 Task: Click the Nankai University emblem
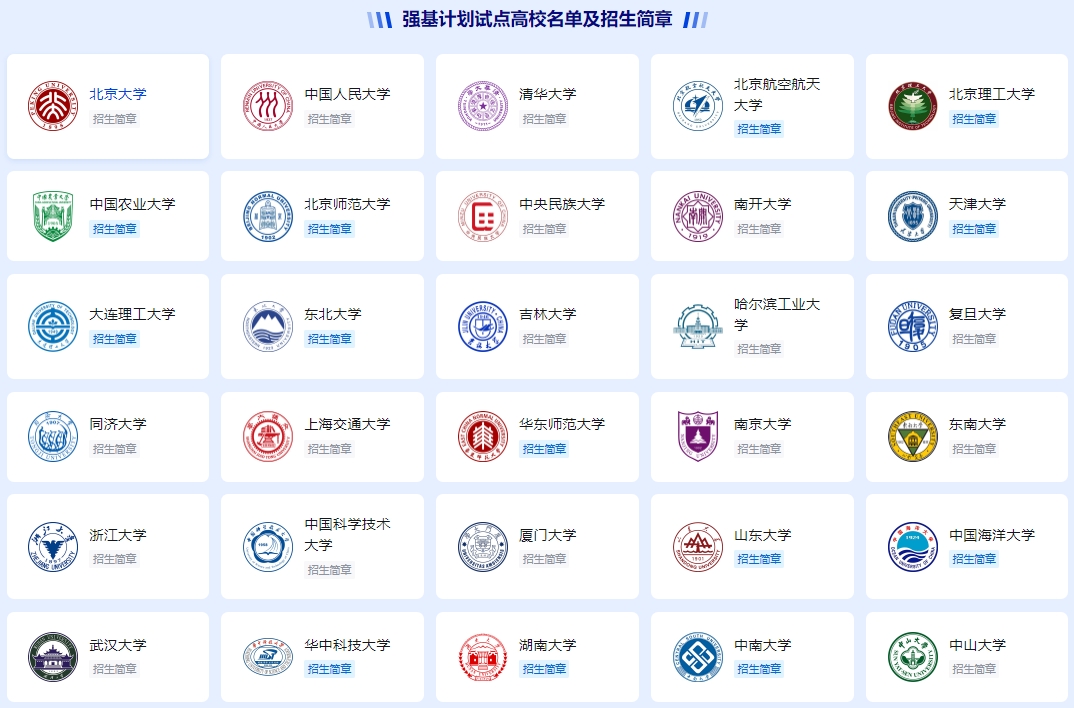pyautogui.click(x=697, y=215)
